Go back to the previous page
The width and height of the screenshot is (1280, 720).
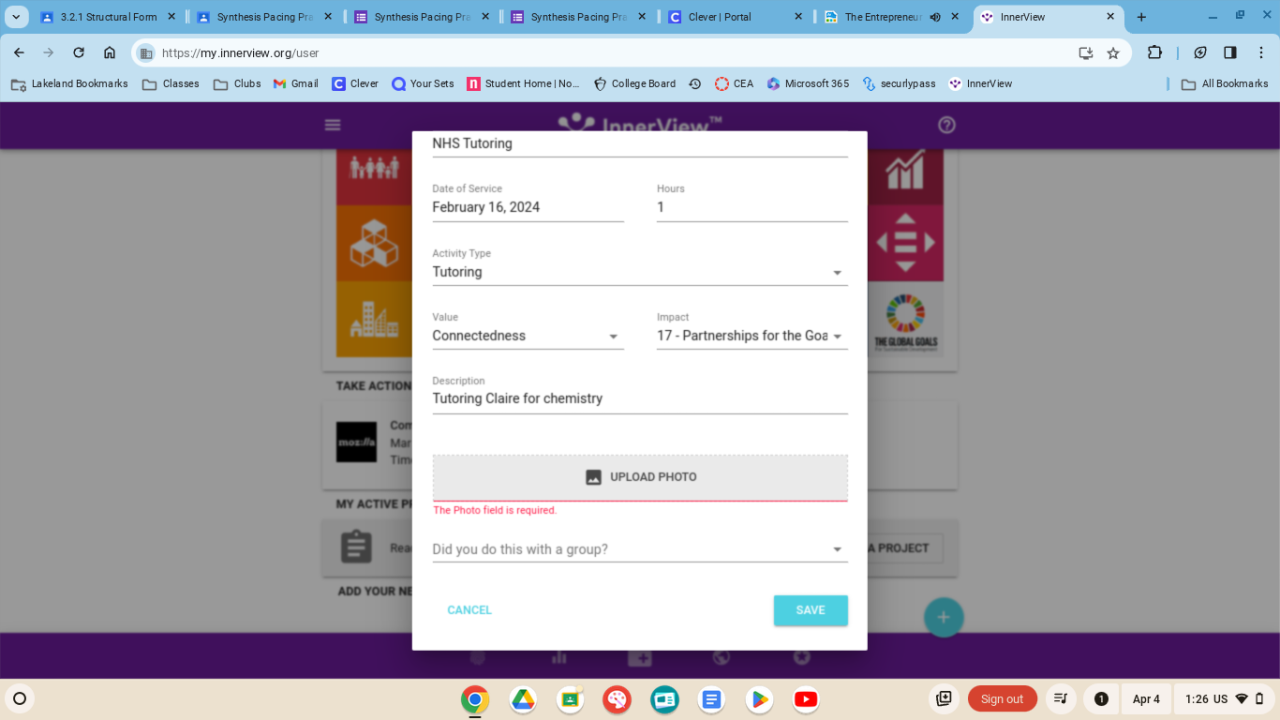tap(19, 53)
